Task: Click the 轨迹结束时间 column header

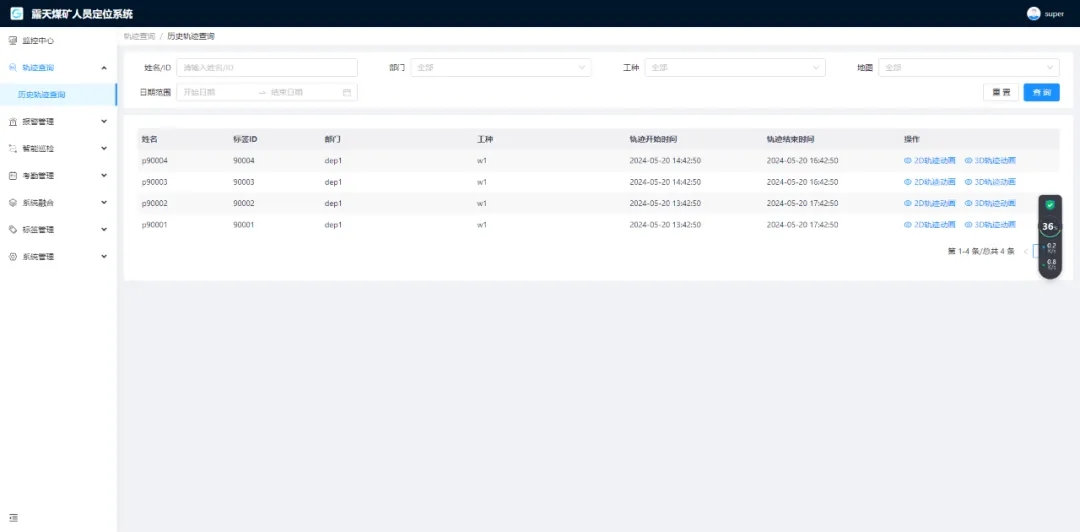Action: 791,139
